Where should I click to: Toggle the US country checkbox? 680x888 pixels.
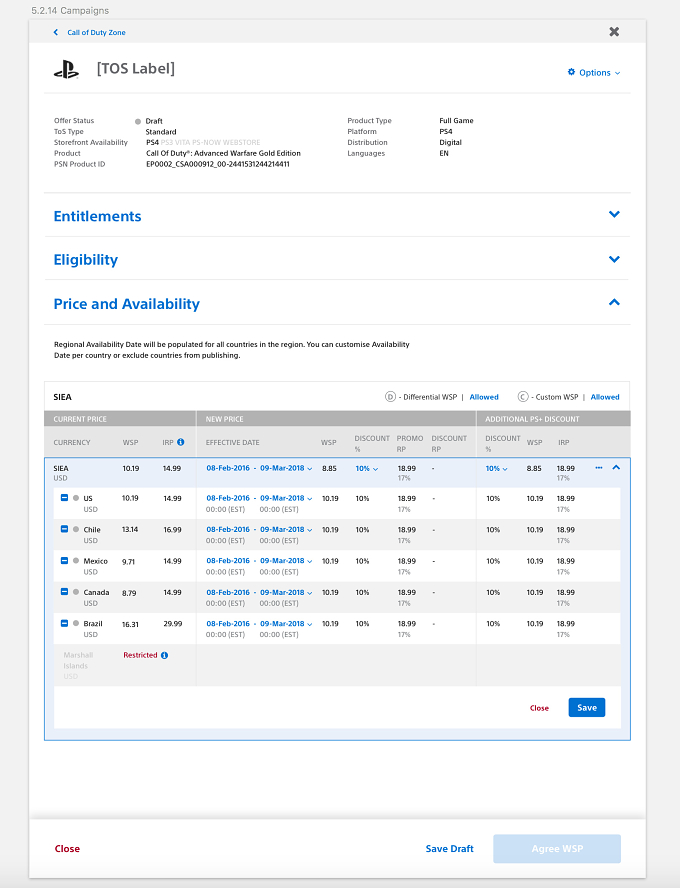[x=65, y=498]
